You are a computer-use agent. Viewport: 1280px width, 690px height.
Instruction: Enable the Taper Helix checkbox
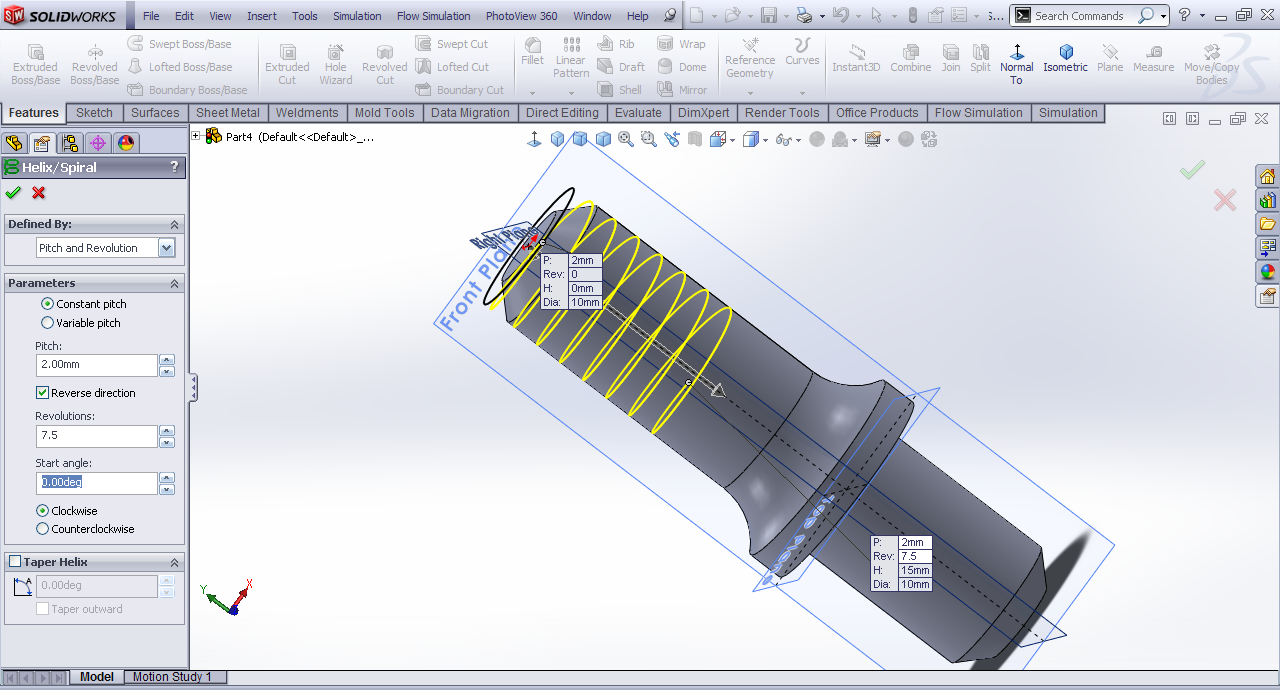coord(14,562)
